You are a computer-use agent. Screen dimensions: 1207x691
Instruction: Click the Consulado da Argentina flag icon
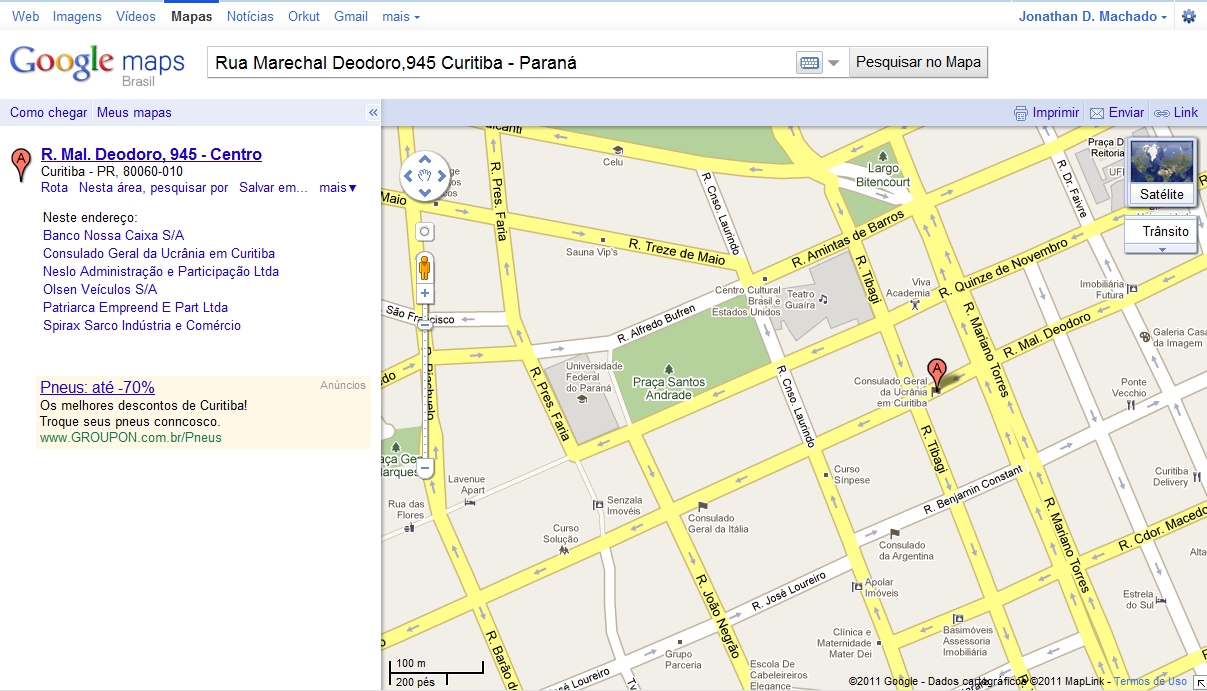pos(894,534)
